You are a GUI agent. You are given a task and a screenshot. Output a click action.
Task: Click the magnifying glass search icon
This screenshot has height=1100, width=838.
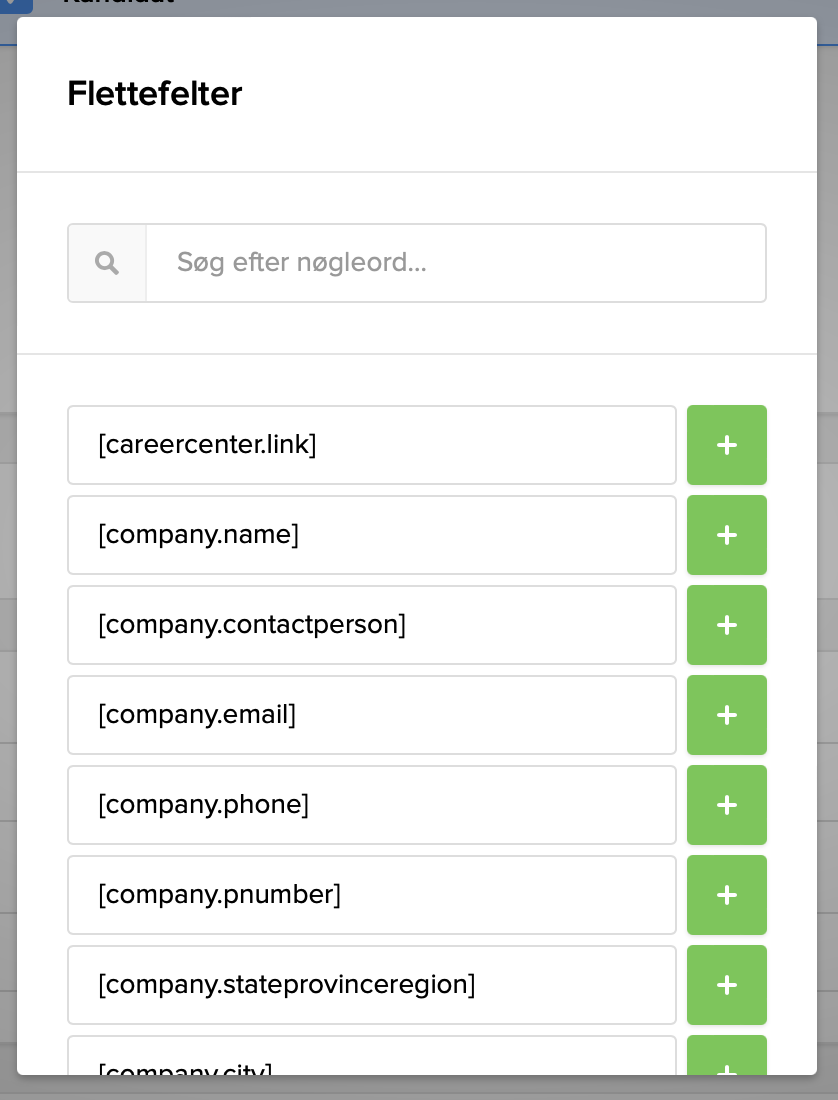[106, 262]
